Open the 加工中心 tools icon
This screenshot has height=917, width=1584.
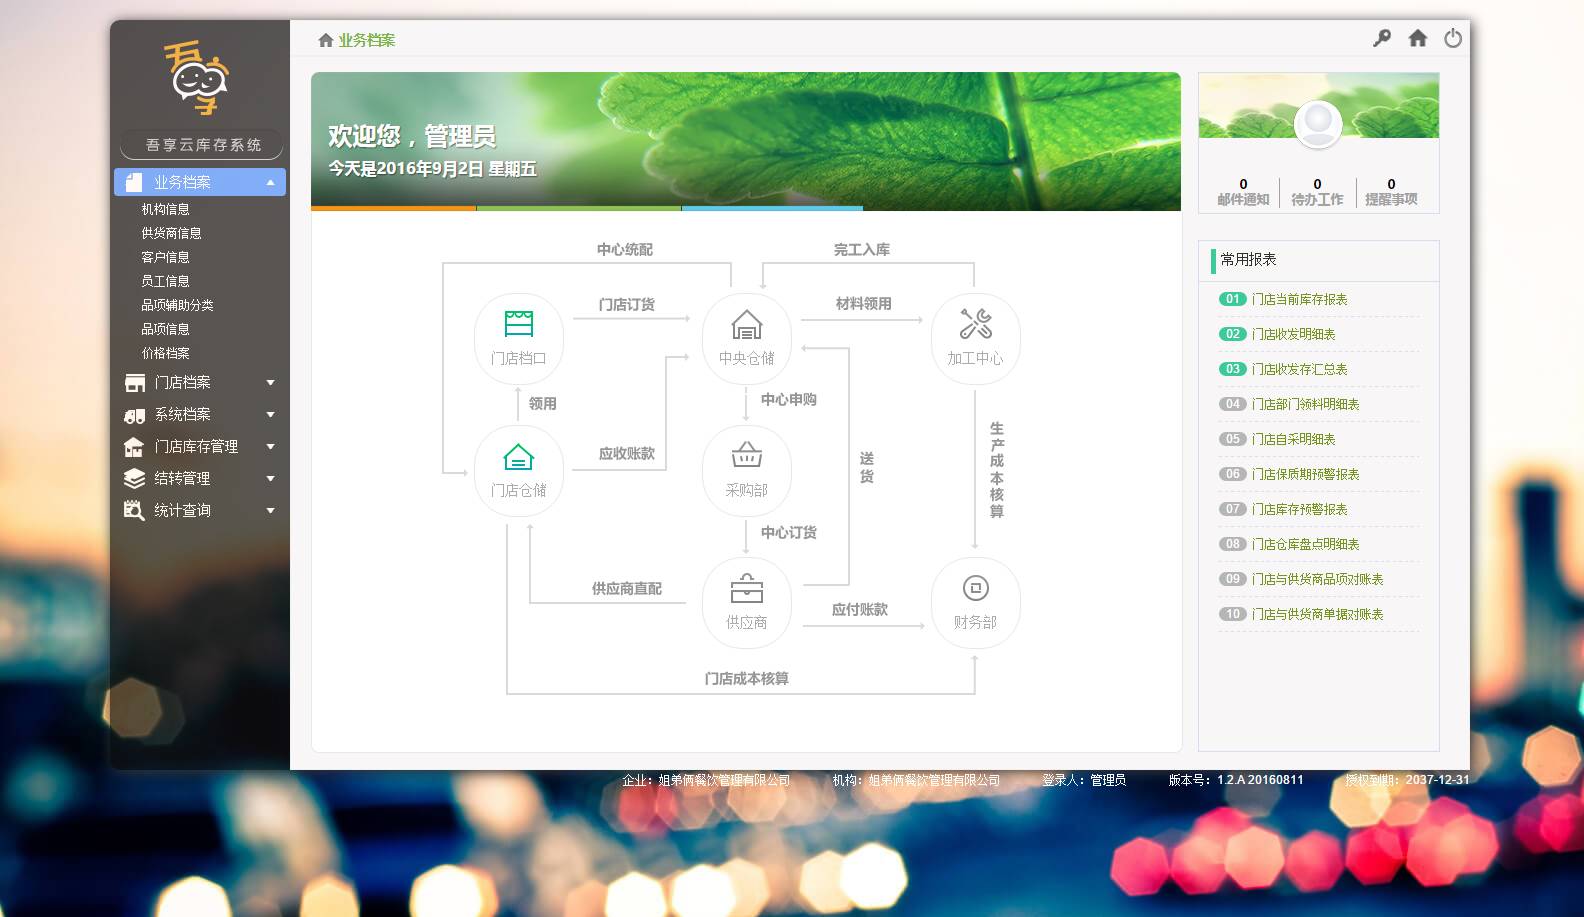click(975, 325)
